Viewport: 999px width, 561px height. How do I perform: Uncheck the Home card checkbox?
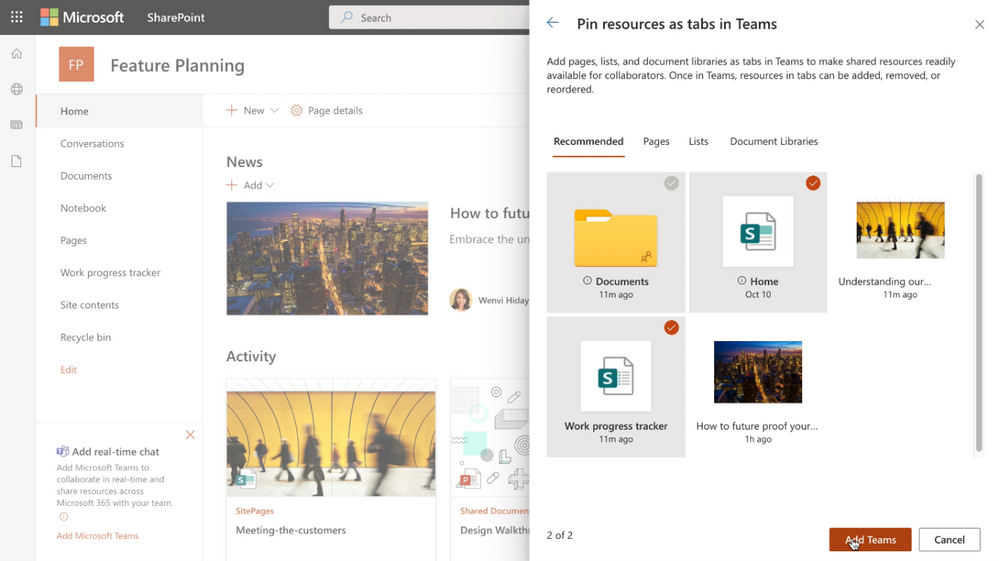coord(813,183)
